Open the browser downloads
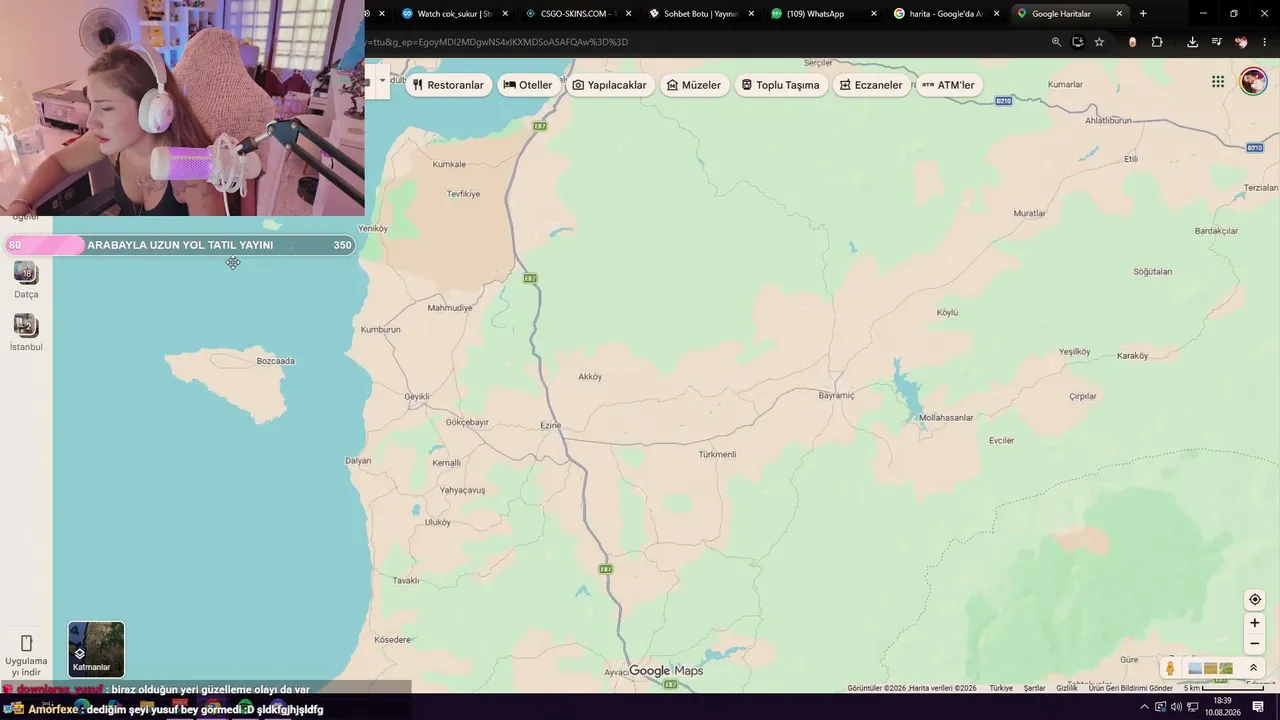The image size is (1280, 720). pyautogui.click(x=1192, y=42)
